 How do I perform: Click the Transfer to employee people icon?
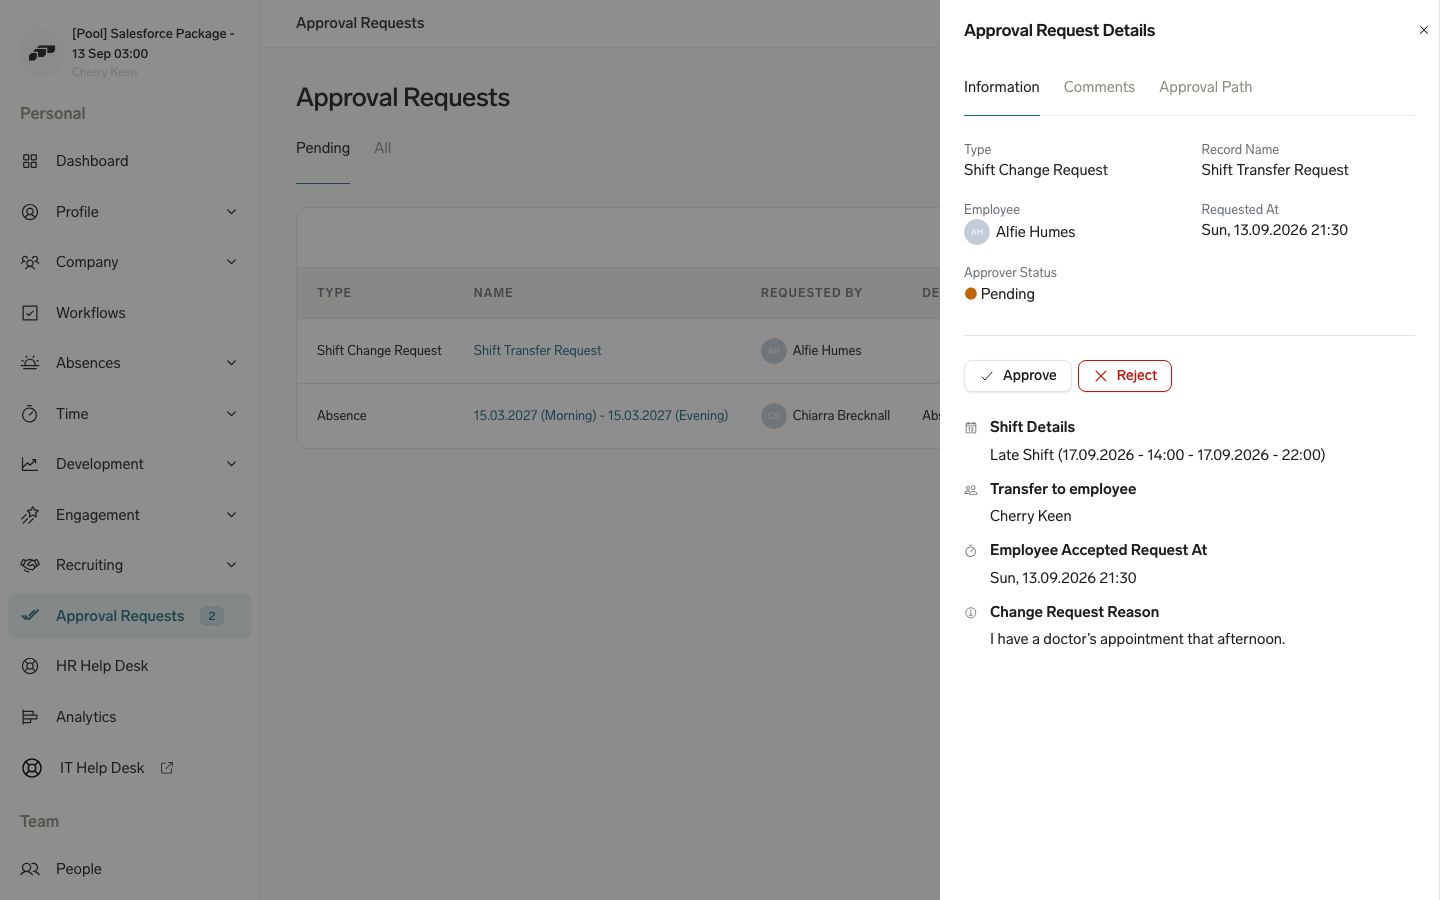click(971, 490)
